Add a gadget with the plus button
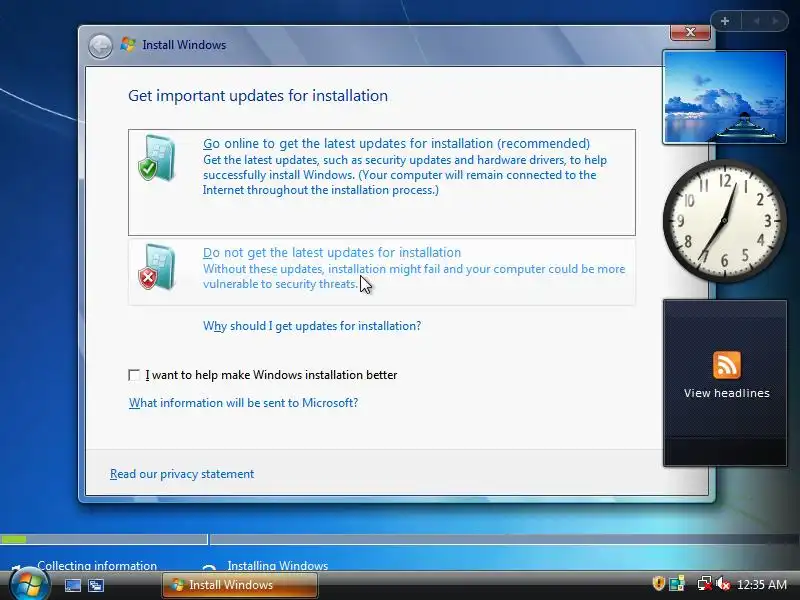 pyautogui.click(x=725, y=21)
